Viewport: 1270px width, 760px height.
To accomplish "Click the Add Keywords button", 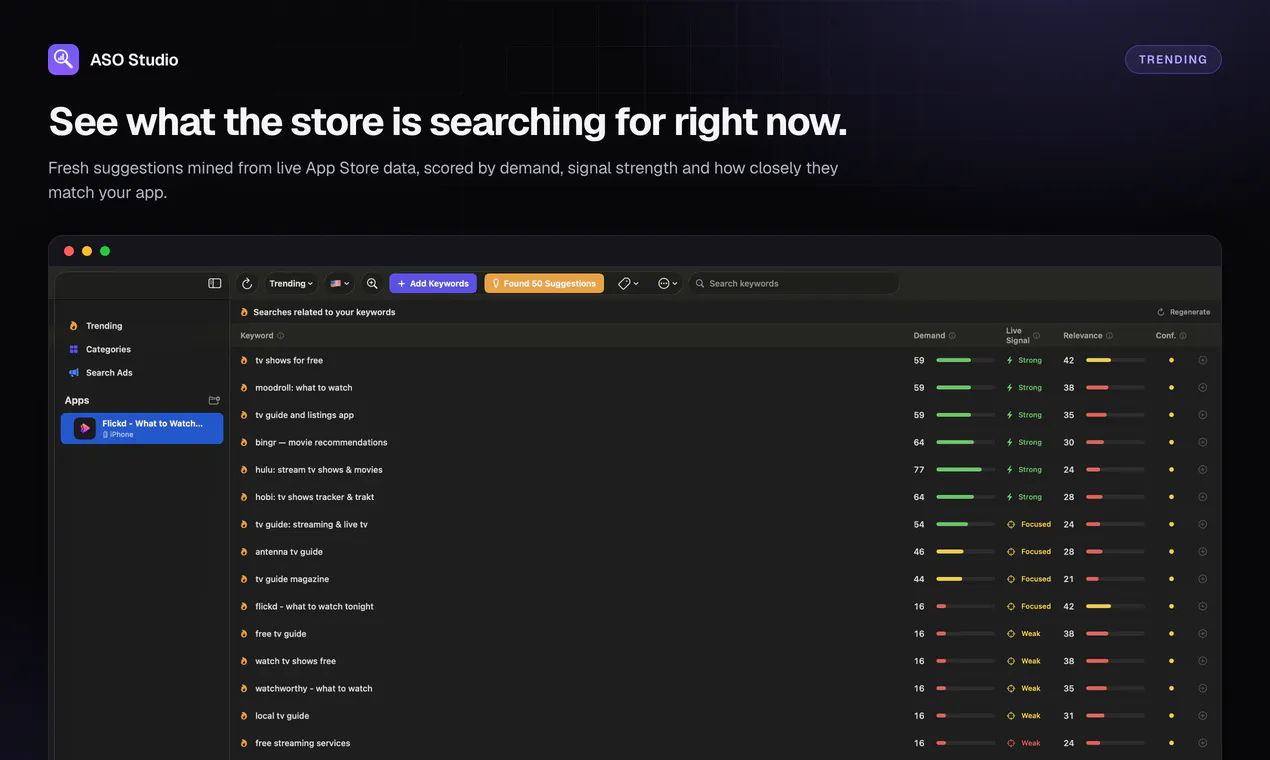I will tap(433, 283).
